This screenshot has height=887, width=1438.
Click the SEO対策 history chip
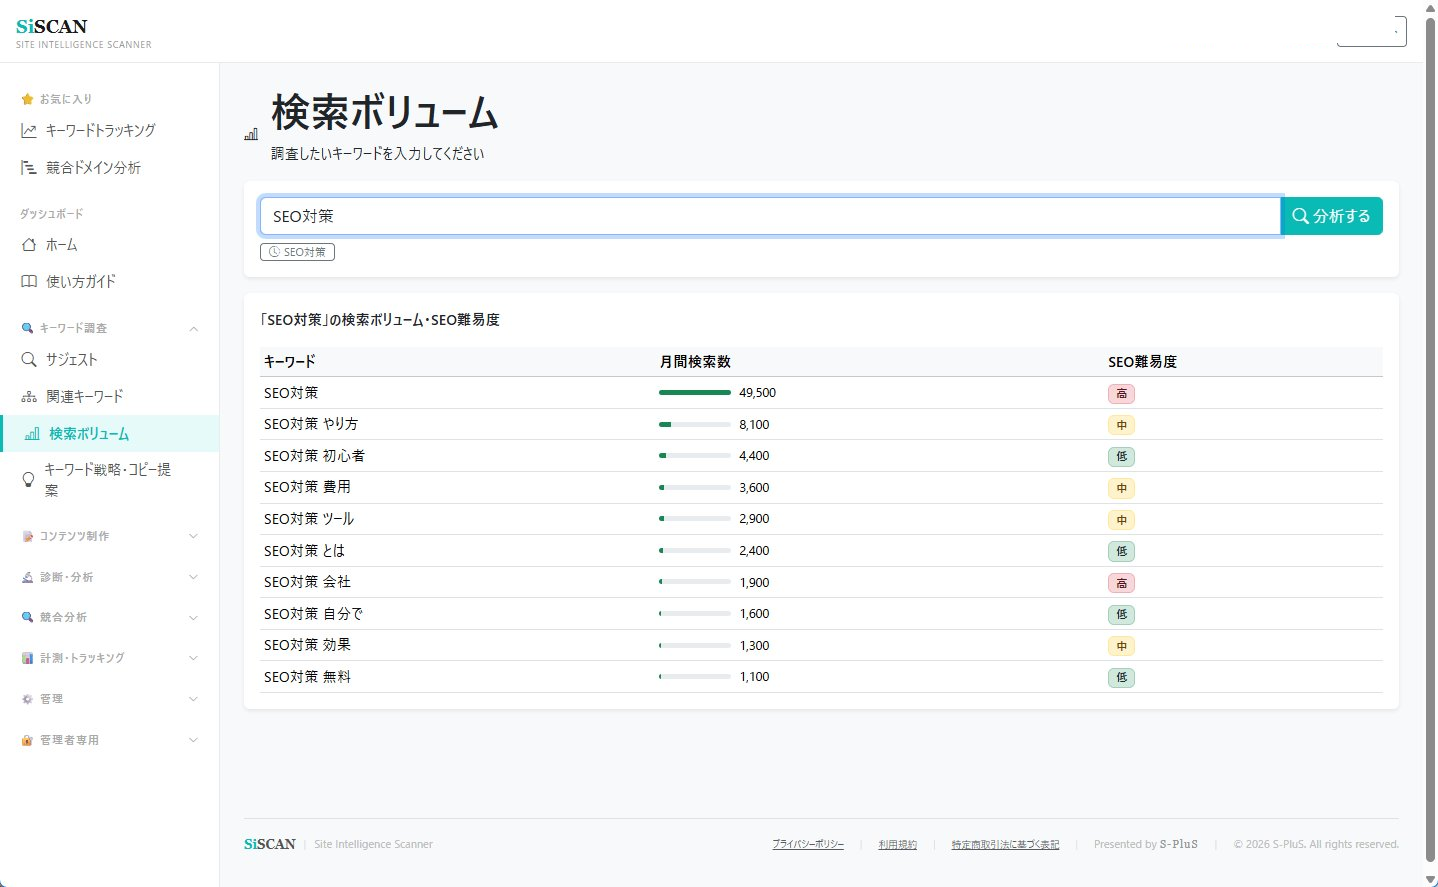coord(297,252)
